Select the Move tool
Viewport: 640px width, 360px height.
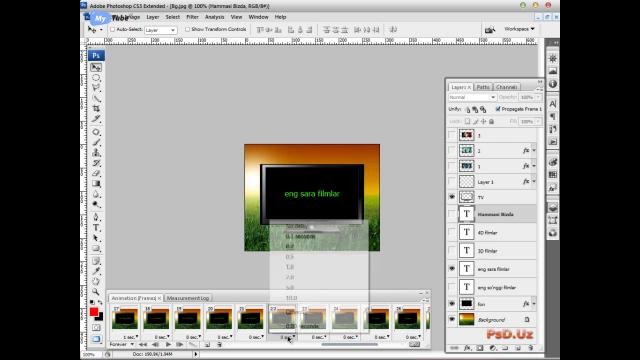96,67
